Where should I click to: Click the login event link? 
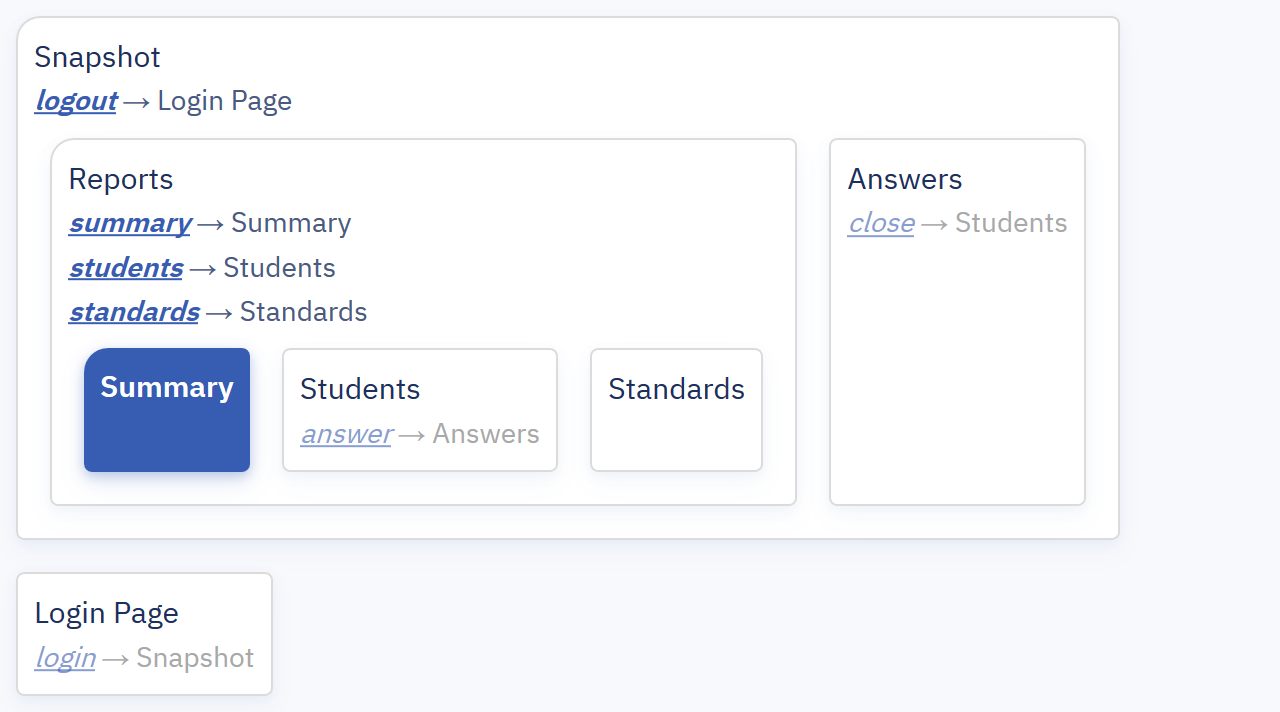pyautogui.click(x=65, y=658)
